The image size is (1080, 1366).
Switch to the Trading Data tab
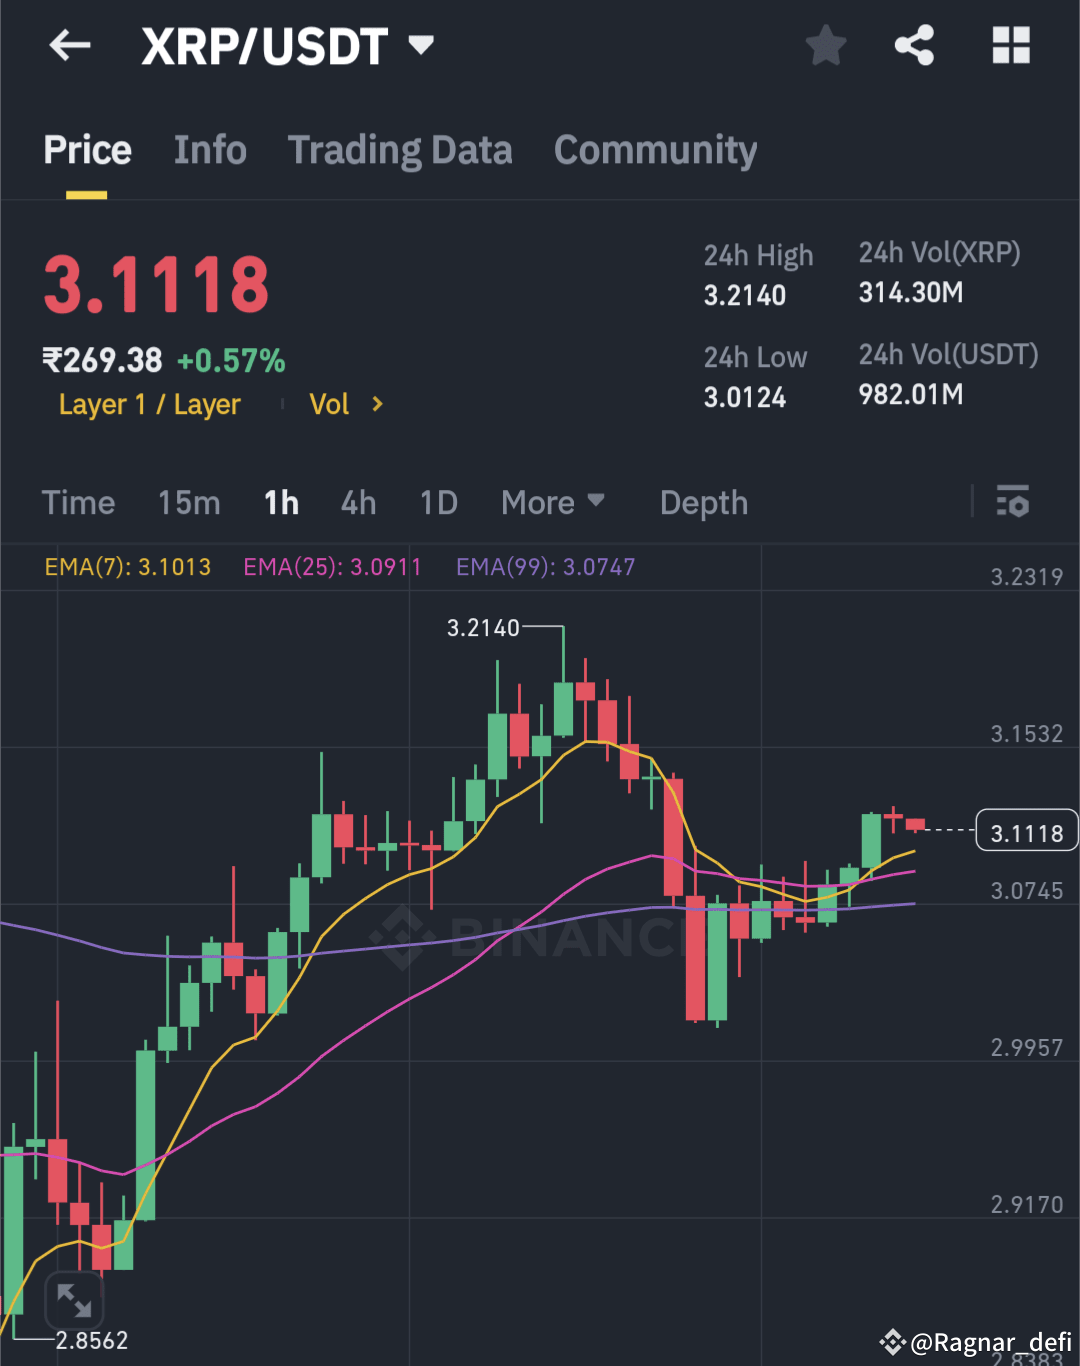point(400,149)
